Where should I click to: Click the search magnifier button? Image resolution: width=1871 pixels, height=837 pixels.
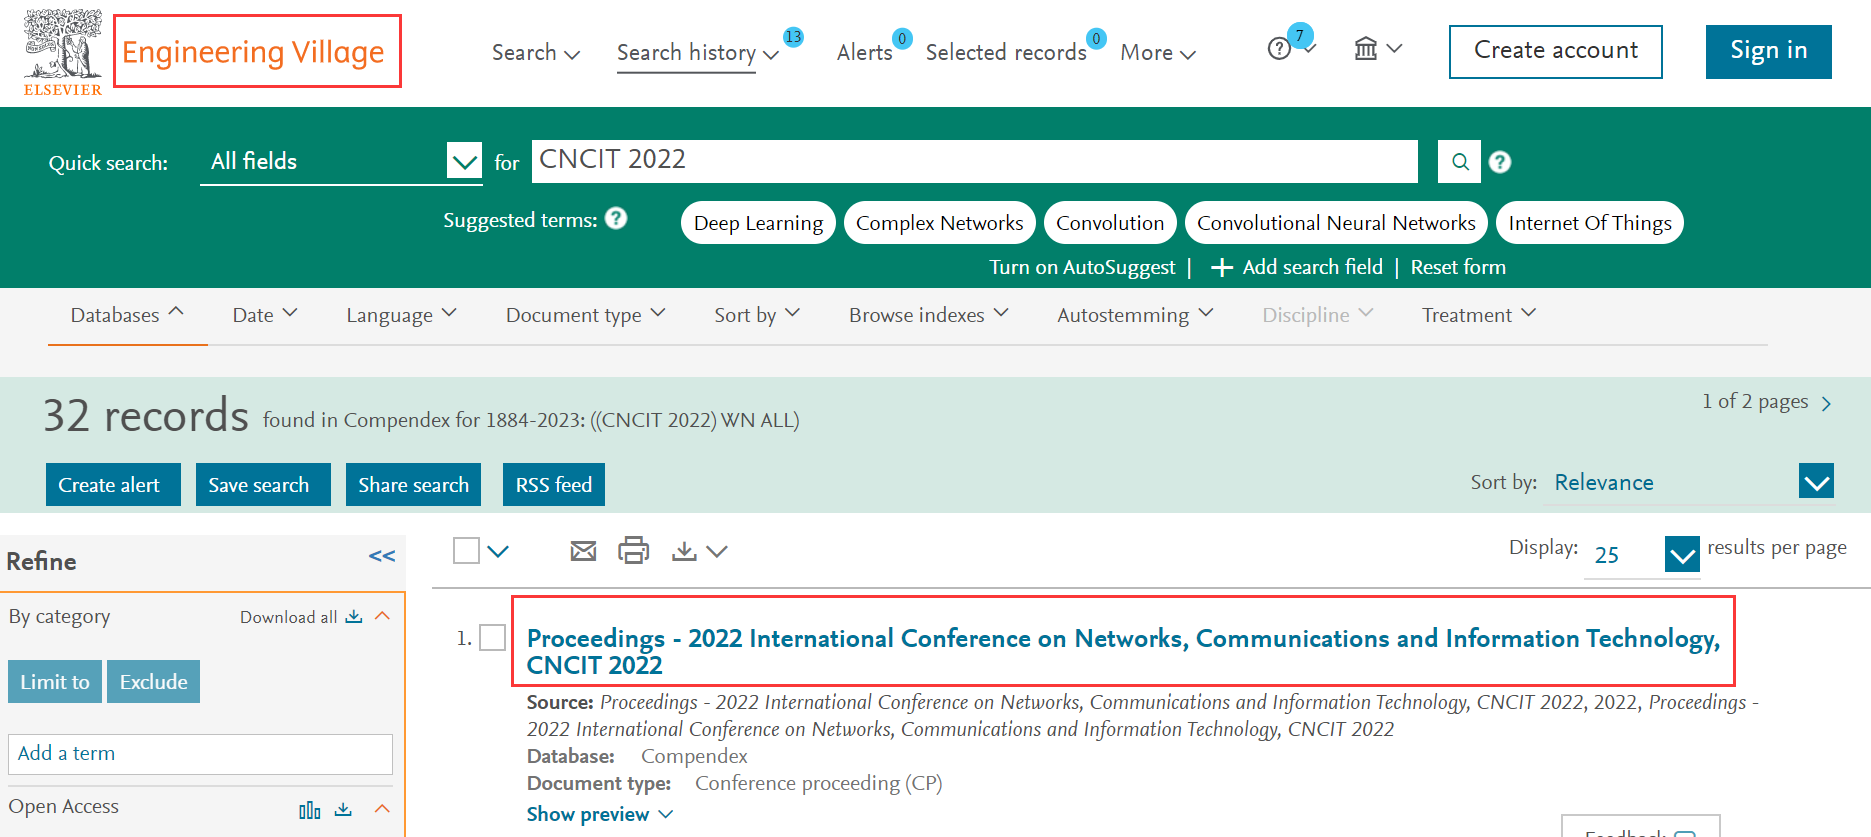point(1460,162)
